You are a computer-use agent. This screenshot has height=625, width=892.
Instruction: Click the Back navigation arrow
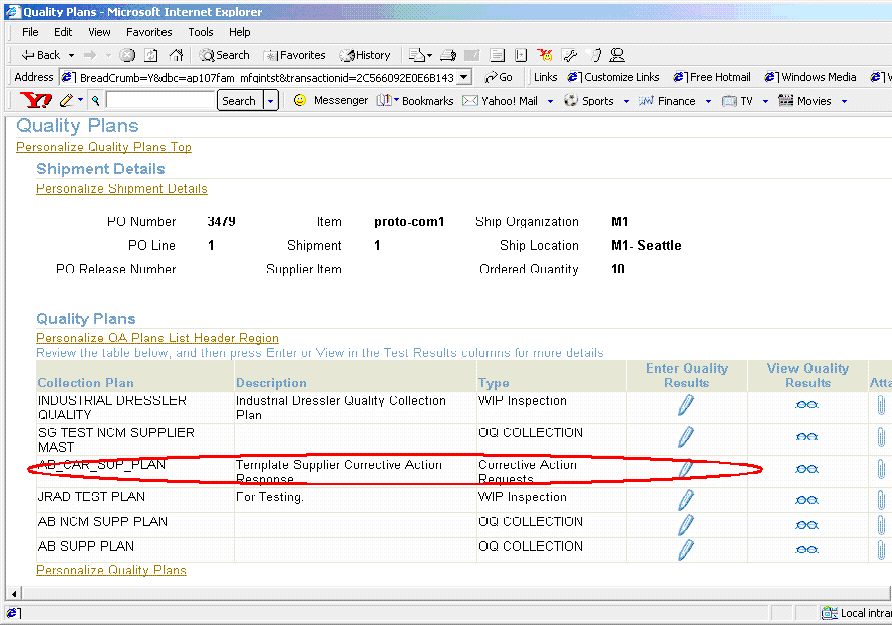pos(40,55)
